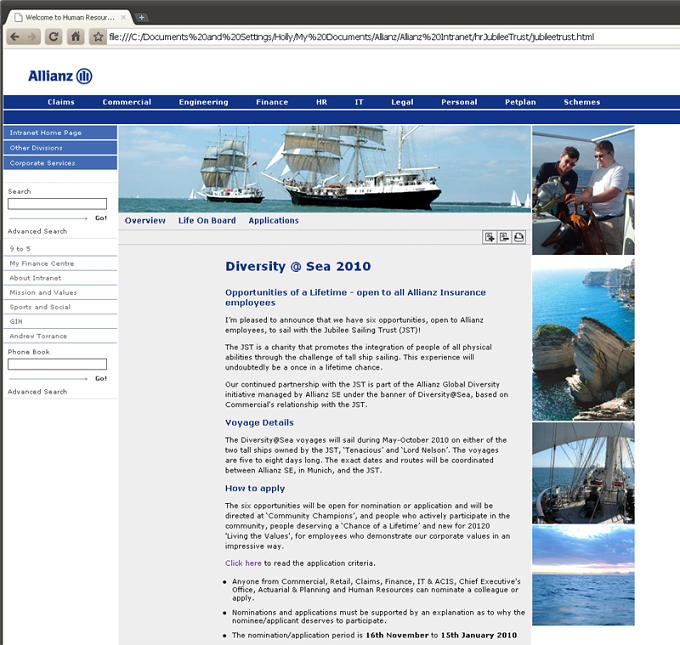The image size is (680, 645).
Task: Reload the page with the refresh icon
Action: (53, 37)
